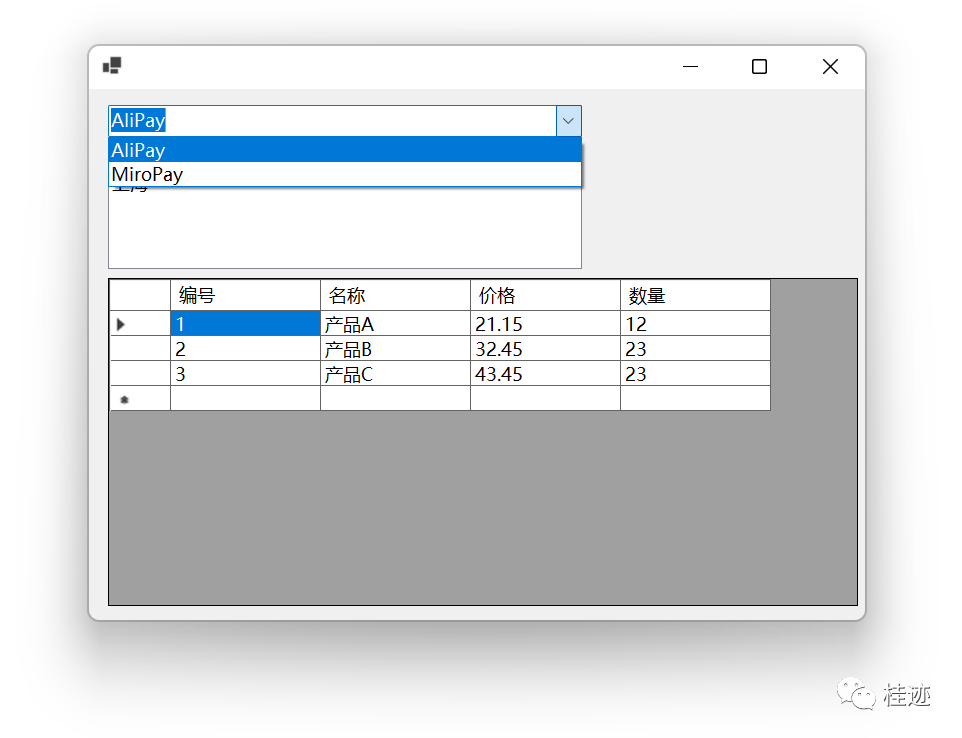Click inside the empty text area
The image size is (962, 738).
tap(344, 230)
